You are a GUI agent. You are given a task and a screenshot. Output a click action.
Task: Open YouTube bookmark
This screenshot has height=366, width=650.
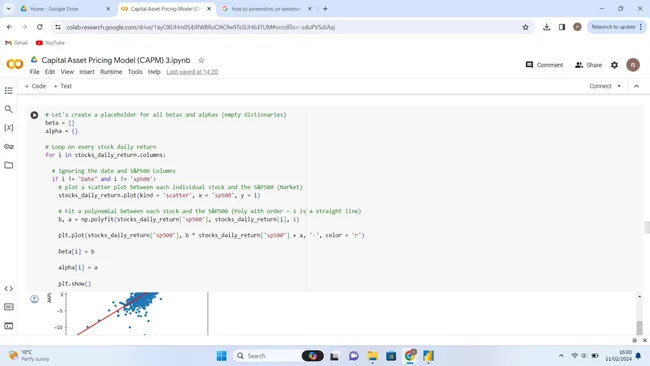50,43
